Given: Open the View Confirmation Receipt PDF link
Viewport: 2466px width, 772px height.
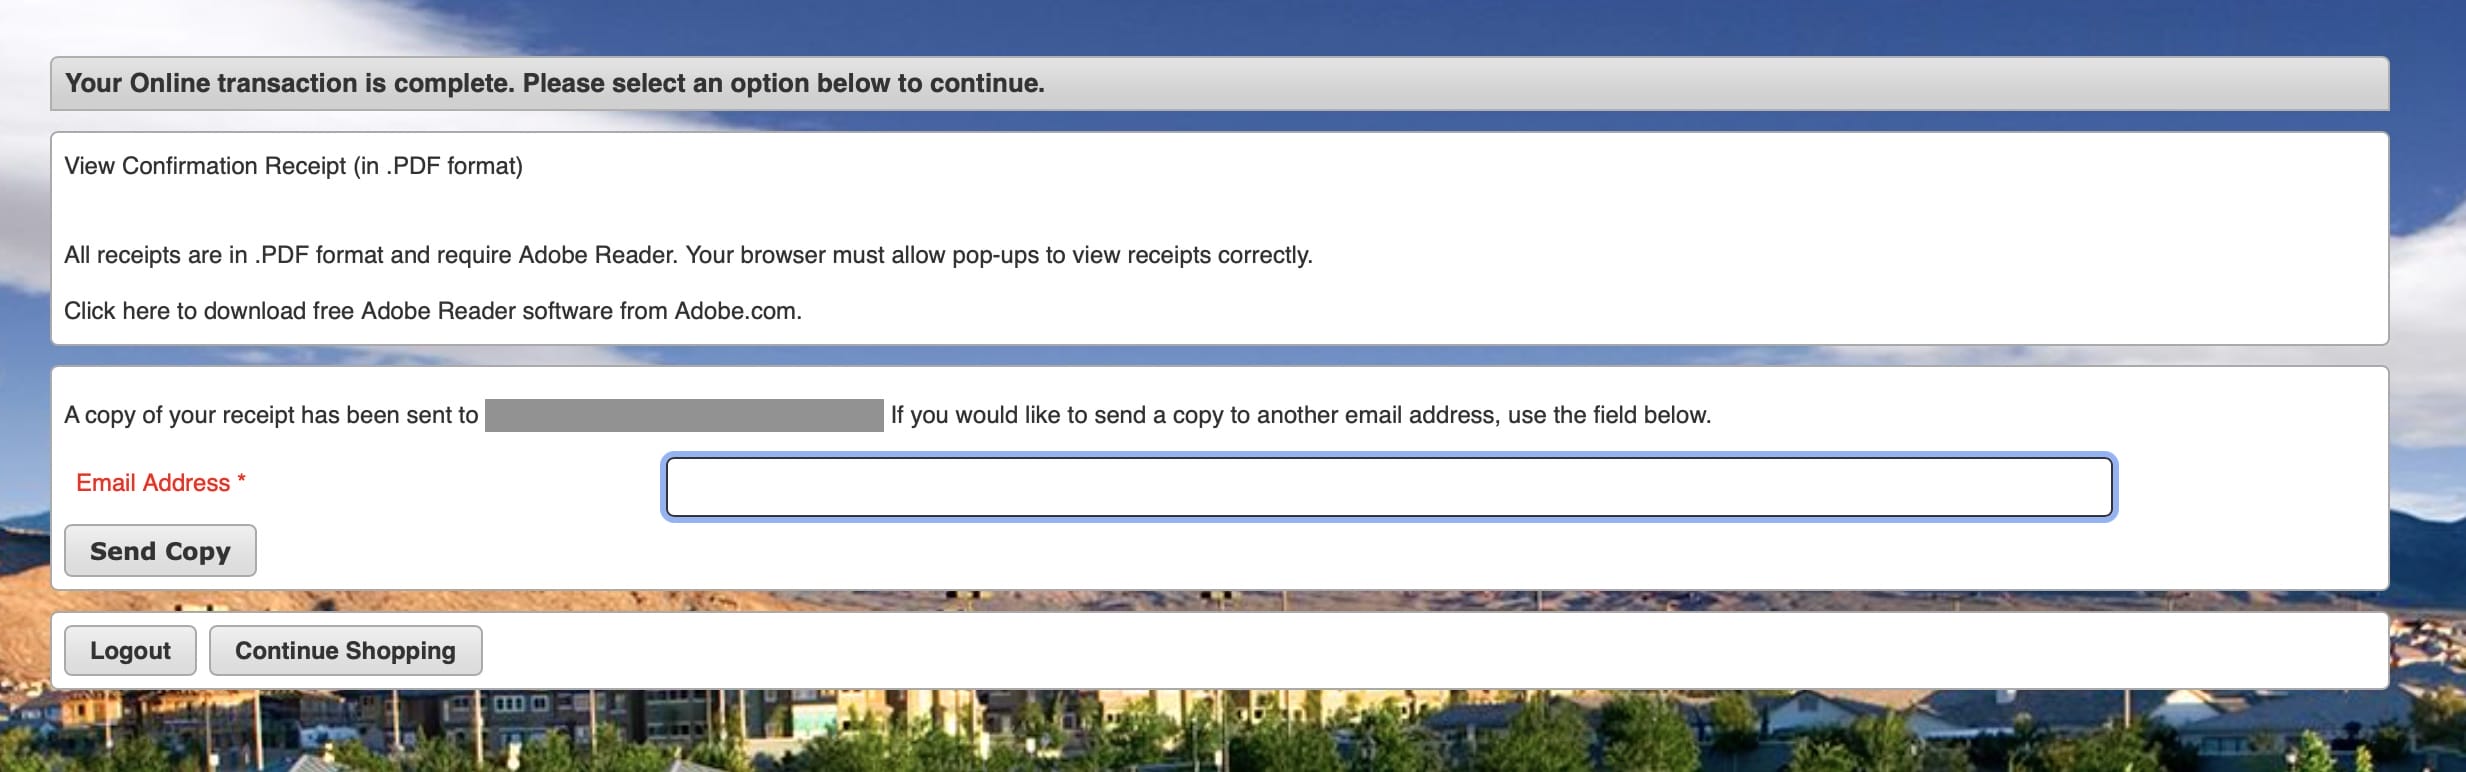Looking at the screenshot, I should click(x=293, y=166).
